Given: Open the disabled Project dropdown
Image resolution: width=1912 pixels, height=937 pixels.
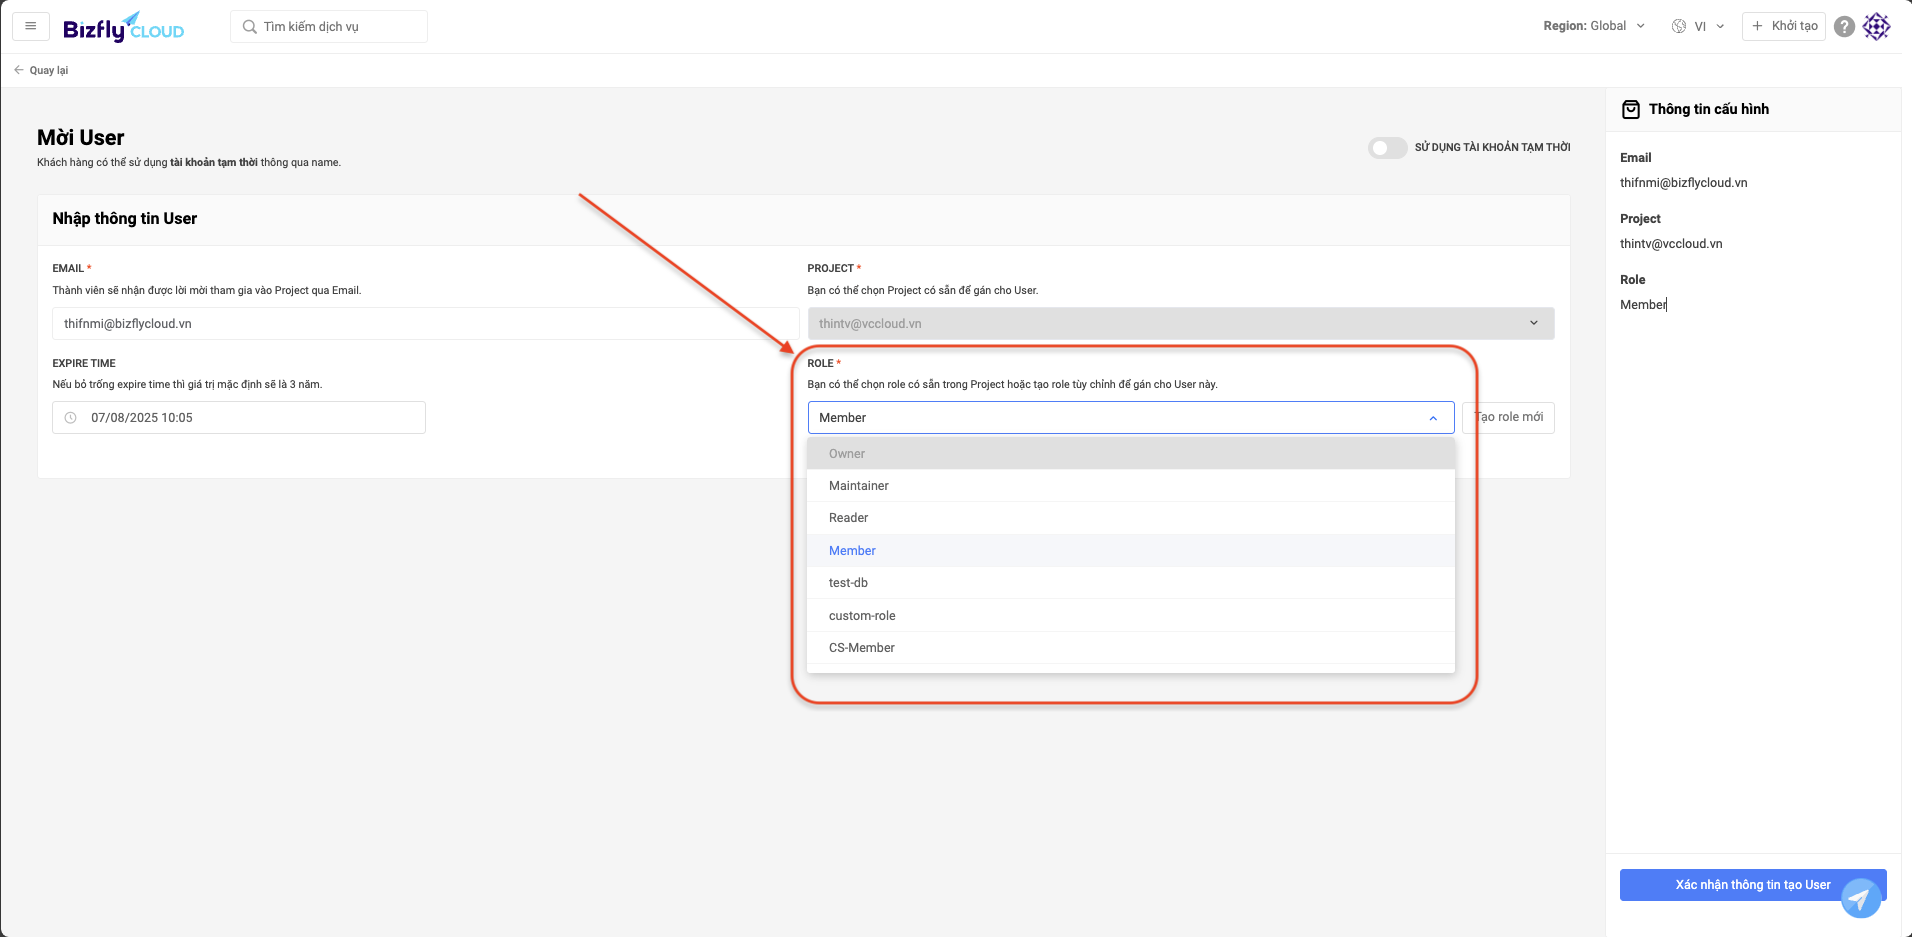Looking at the screenshot, I should coord(1180,324).
